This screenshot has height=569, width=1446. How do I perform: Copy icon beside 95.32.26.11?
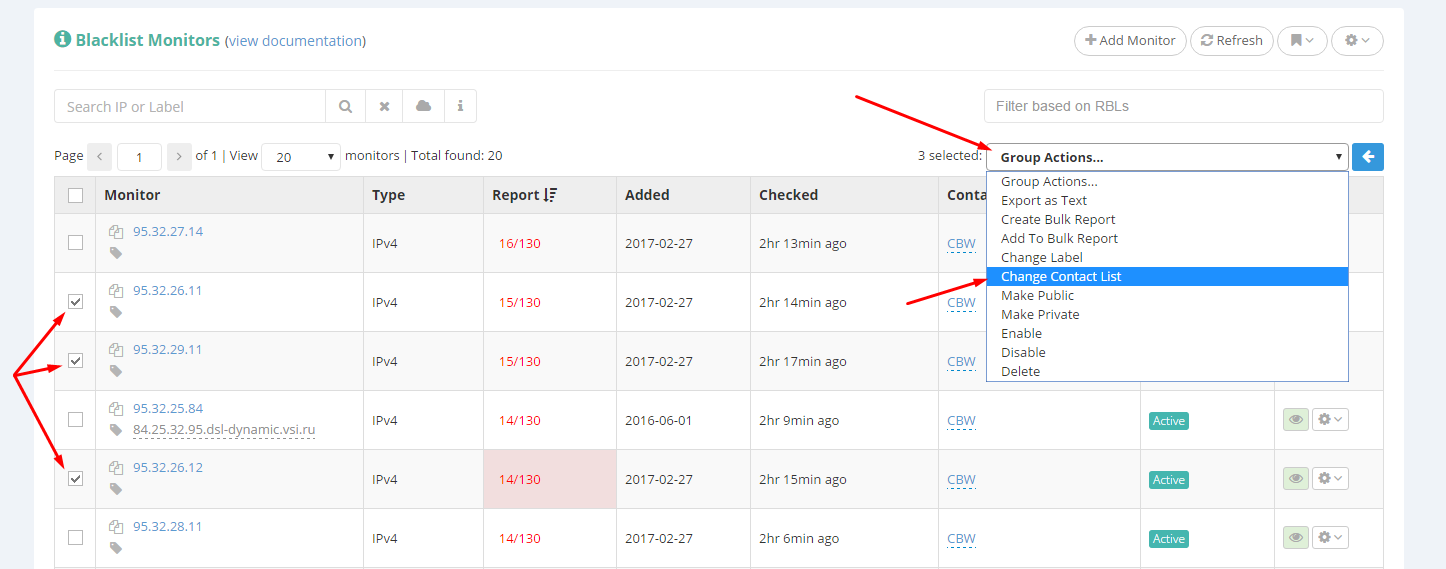[x=116, y=291]
